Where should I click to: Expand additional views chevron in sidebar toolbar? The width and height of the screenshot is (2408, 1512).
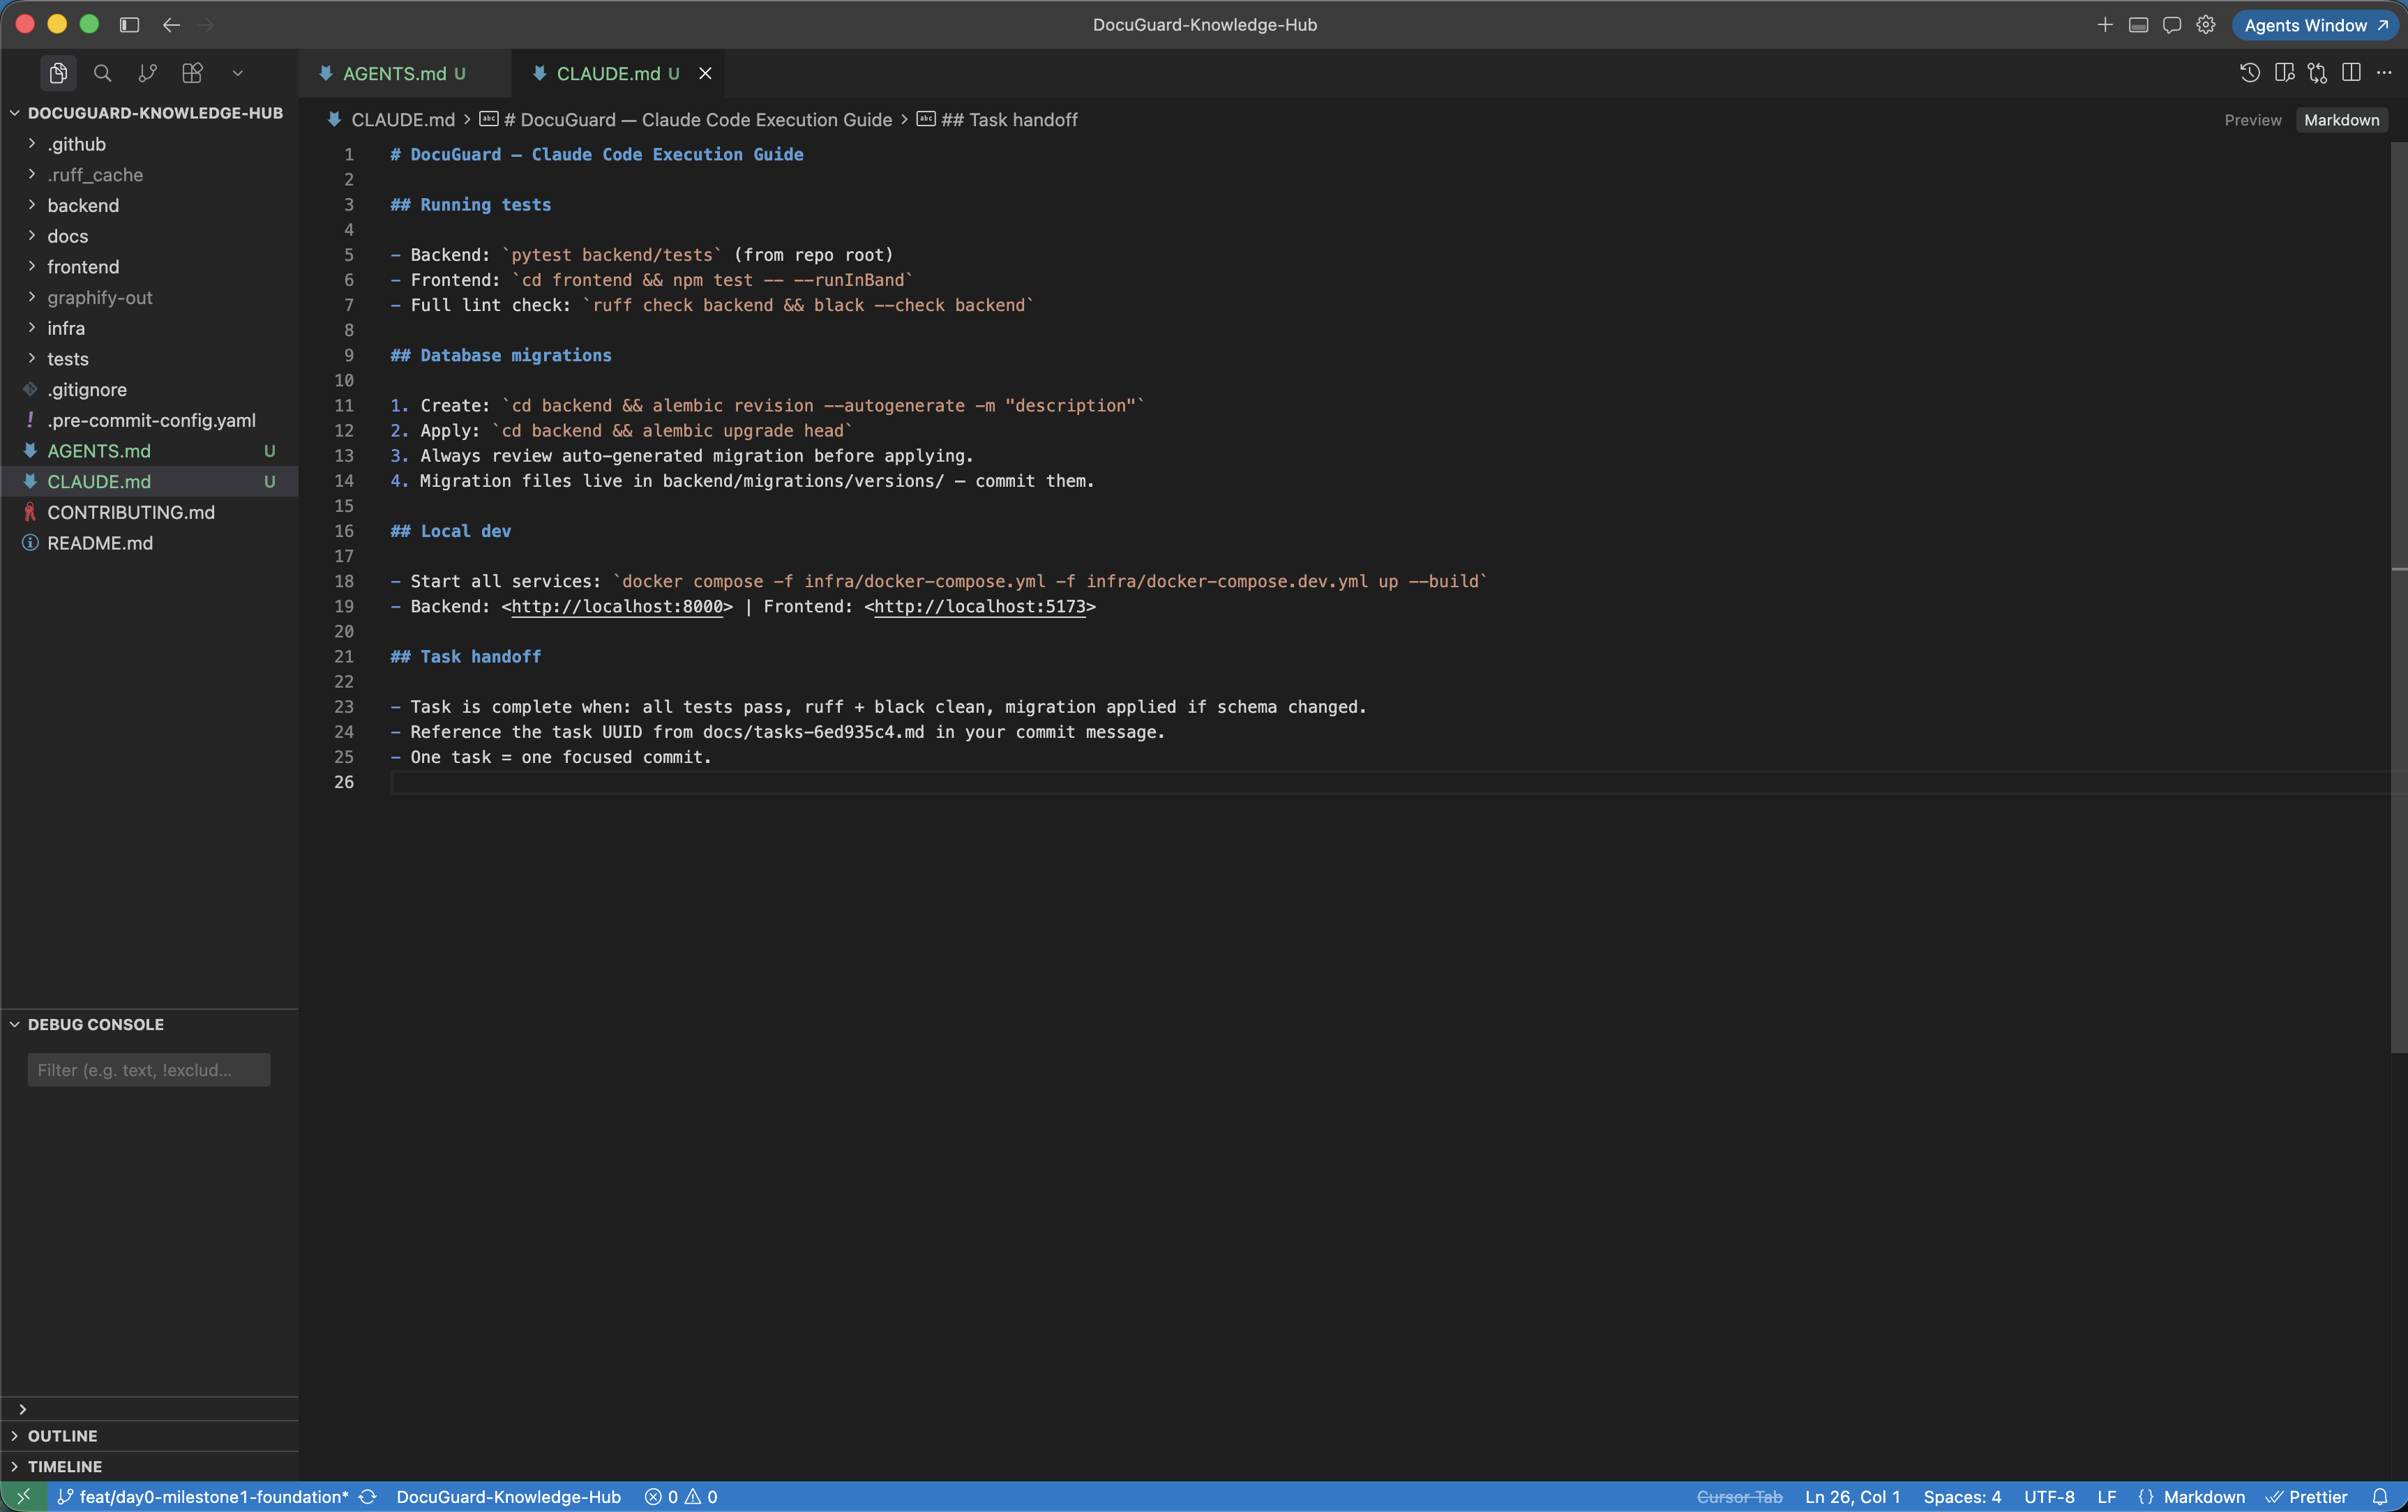237,73
